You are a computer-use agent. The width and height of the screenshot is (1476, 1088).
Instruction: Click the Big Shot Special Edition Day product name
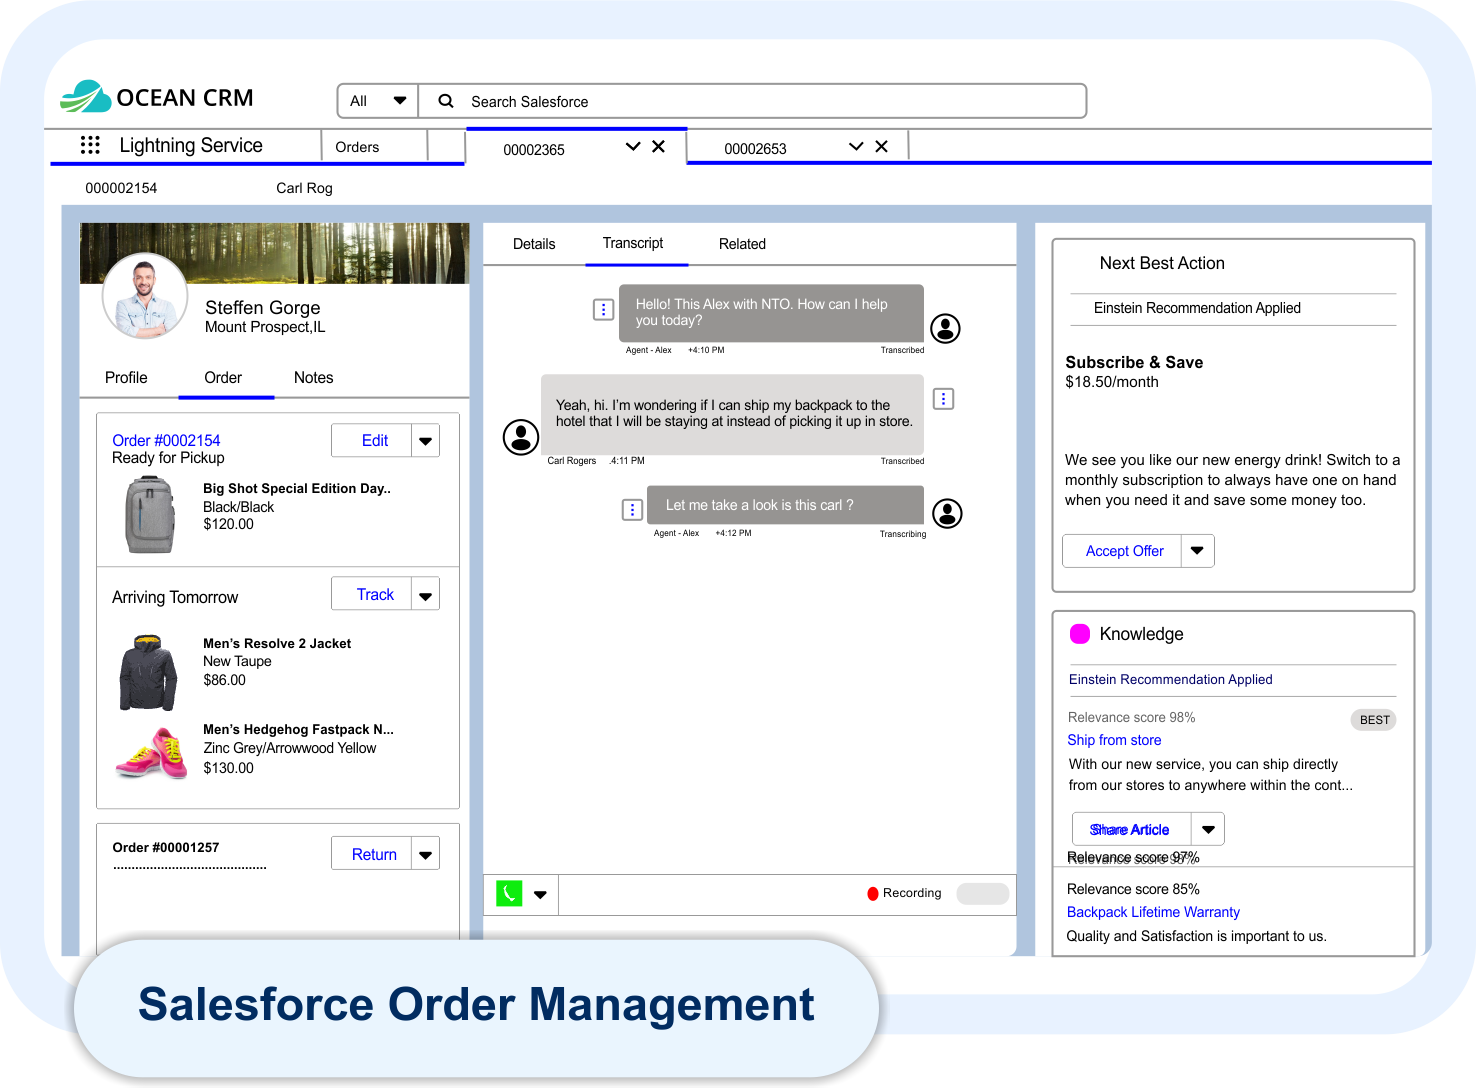(297, 488)
